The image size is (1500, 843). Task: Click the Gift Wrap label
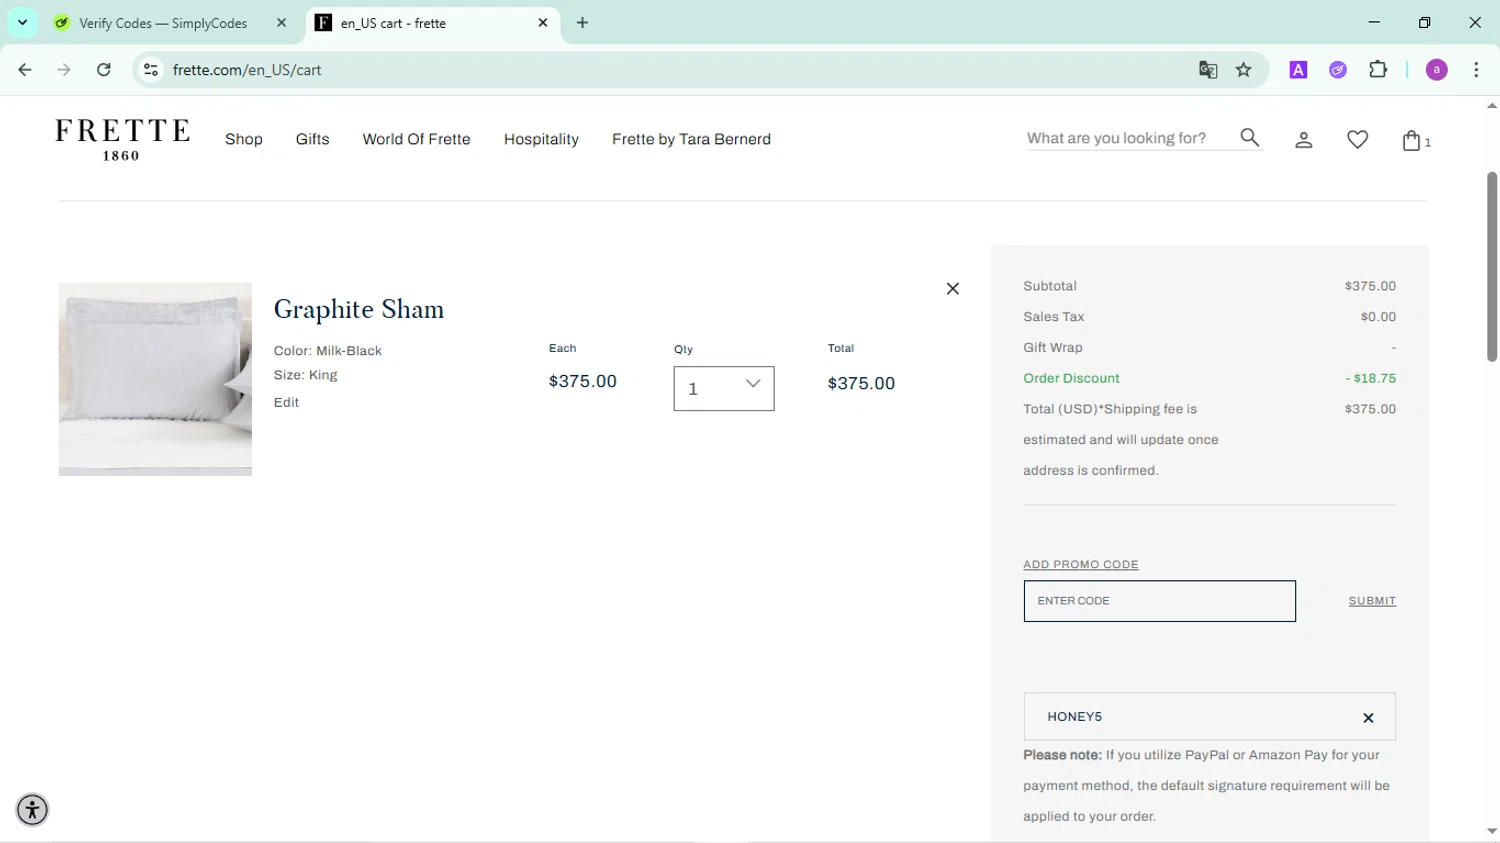tap(1053, 348)
